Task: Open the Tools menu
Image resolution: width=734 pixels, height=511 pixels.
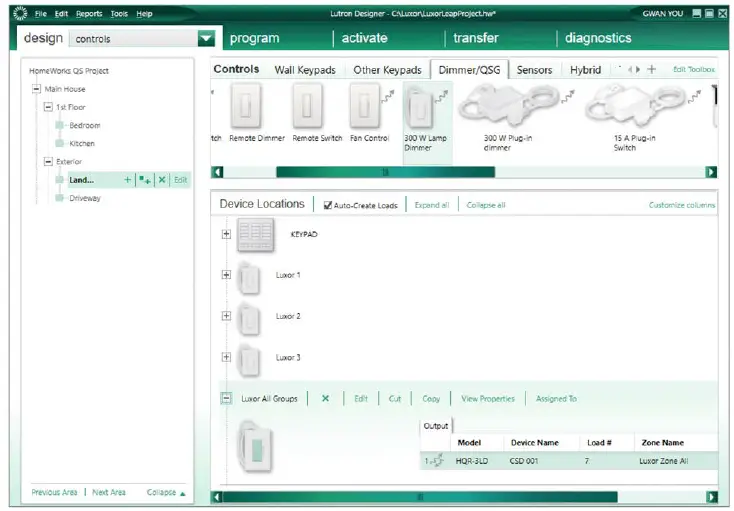Action: click(x=119, y=14)
